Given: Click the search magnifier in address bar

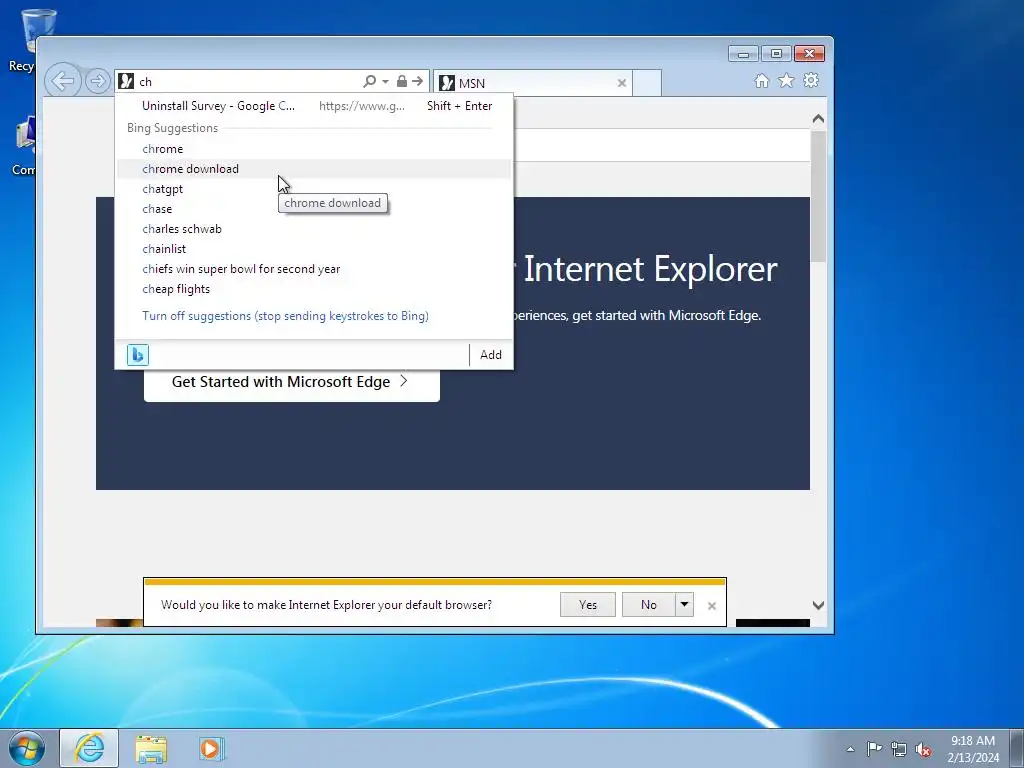Looking at the screenshot, I should [x=370, y=81].
